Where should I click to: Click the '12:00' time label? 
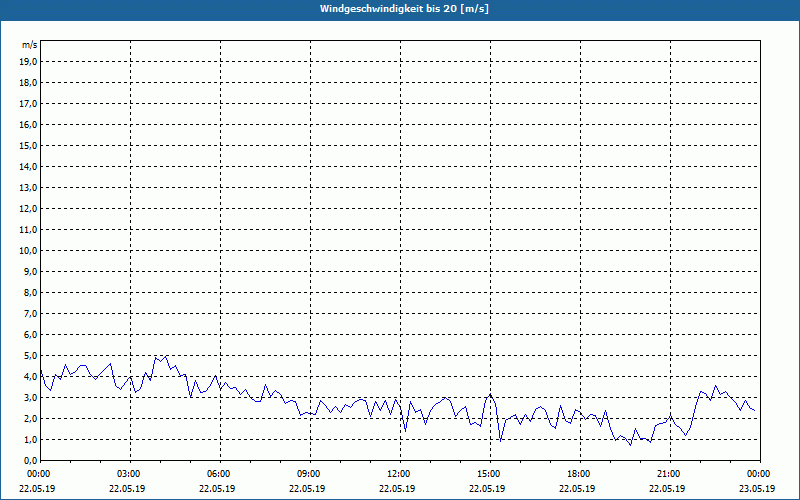coord(400,474)
